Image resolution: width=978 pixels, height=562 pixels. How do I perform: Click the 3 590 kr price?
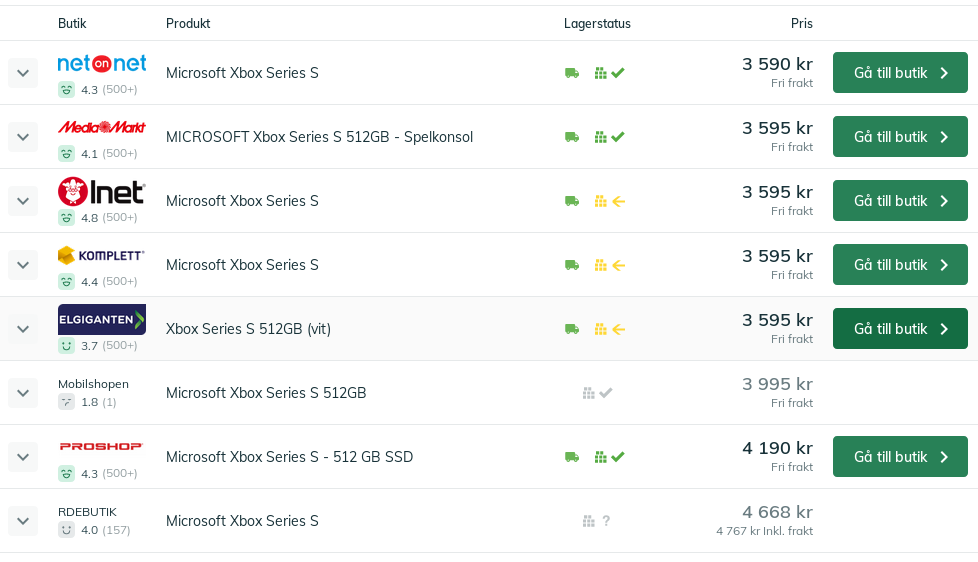[777, 64]
